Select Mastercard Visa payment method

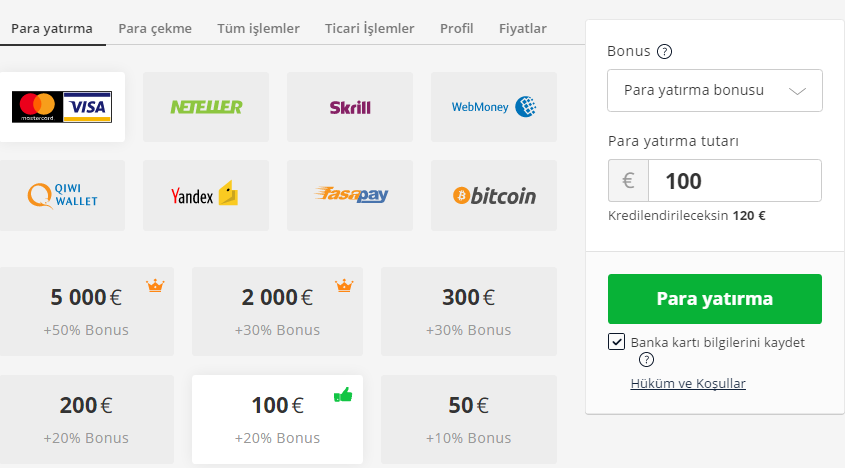point(62,106)
